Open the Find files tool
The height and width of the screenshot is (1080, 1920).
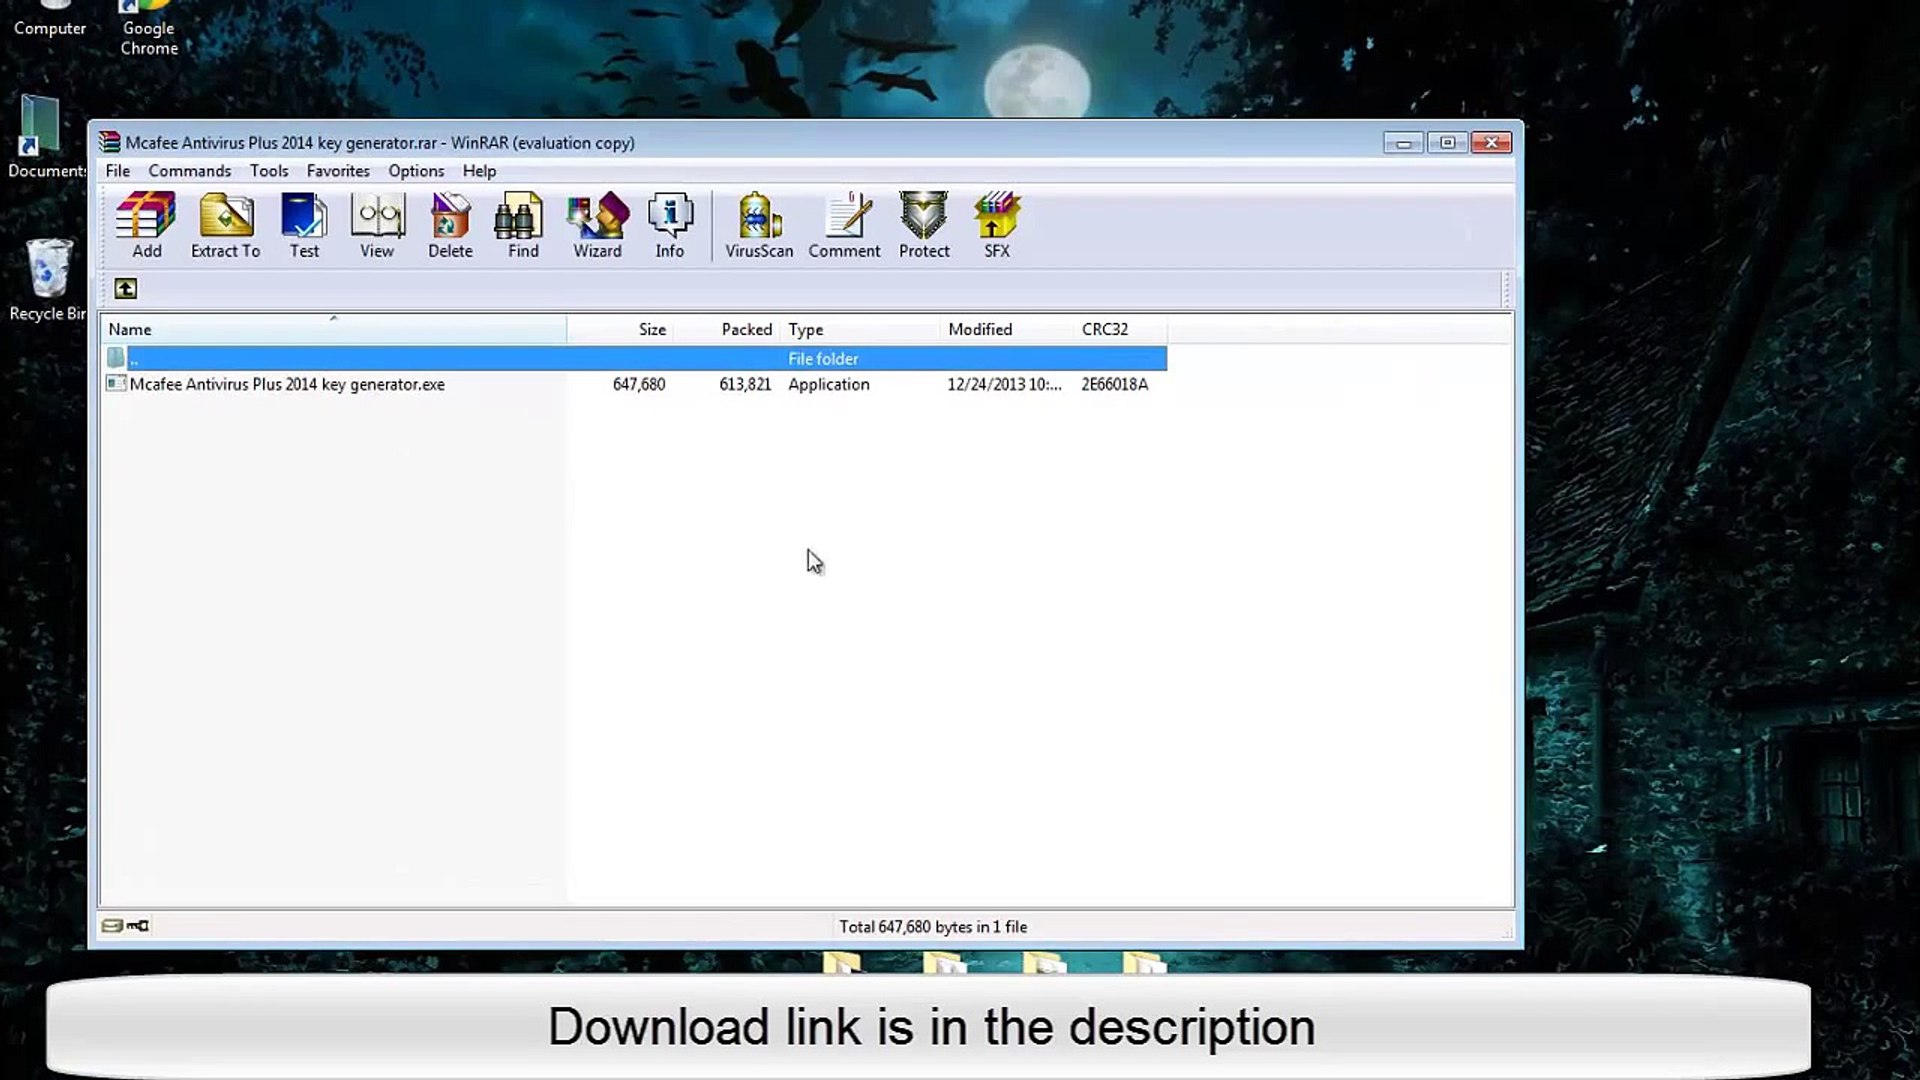pos(523,225)
